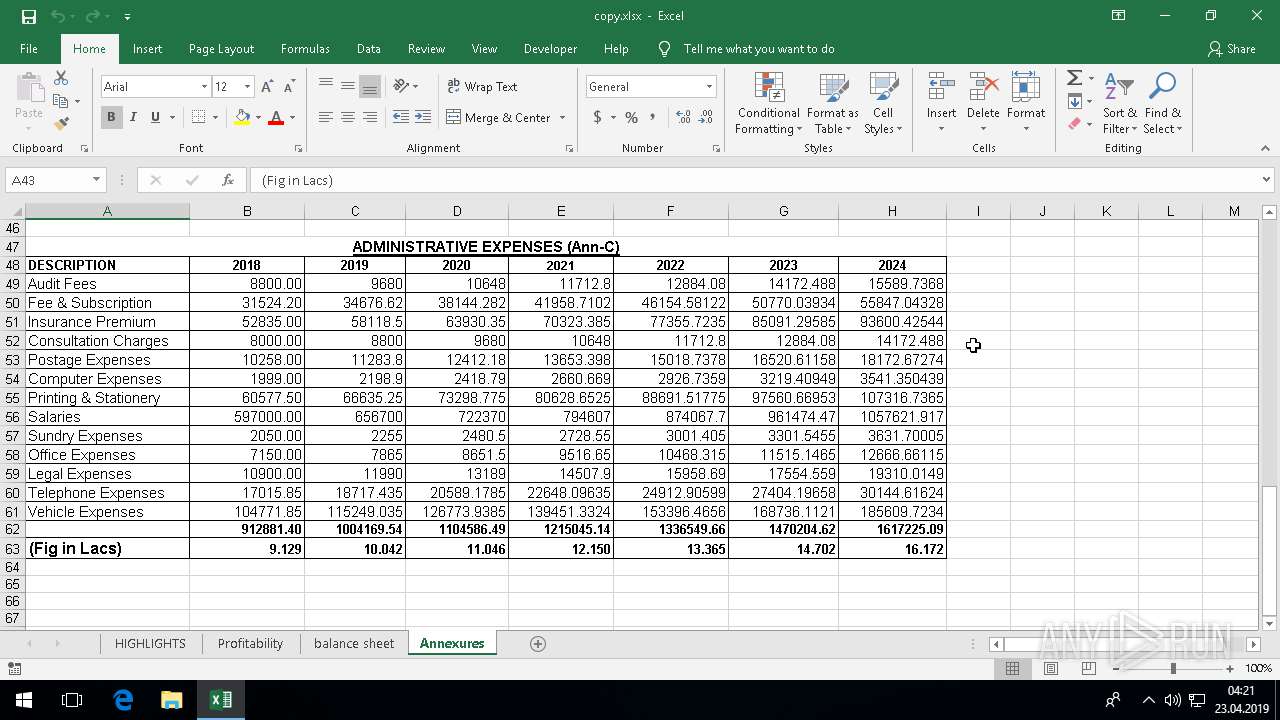Open Conditional Formatting menu

point(768,102)
